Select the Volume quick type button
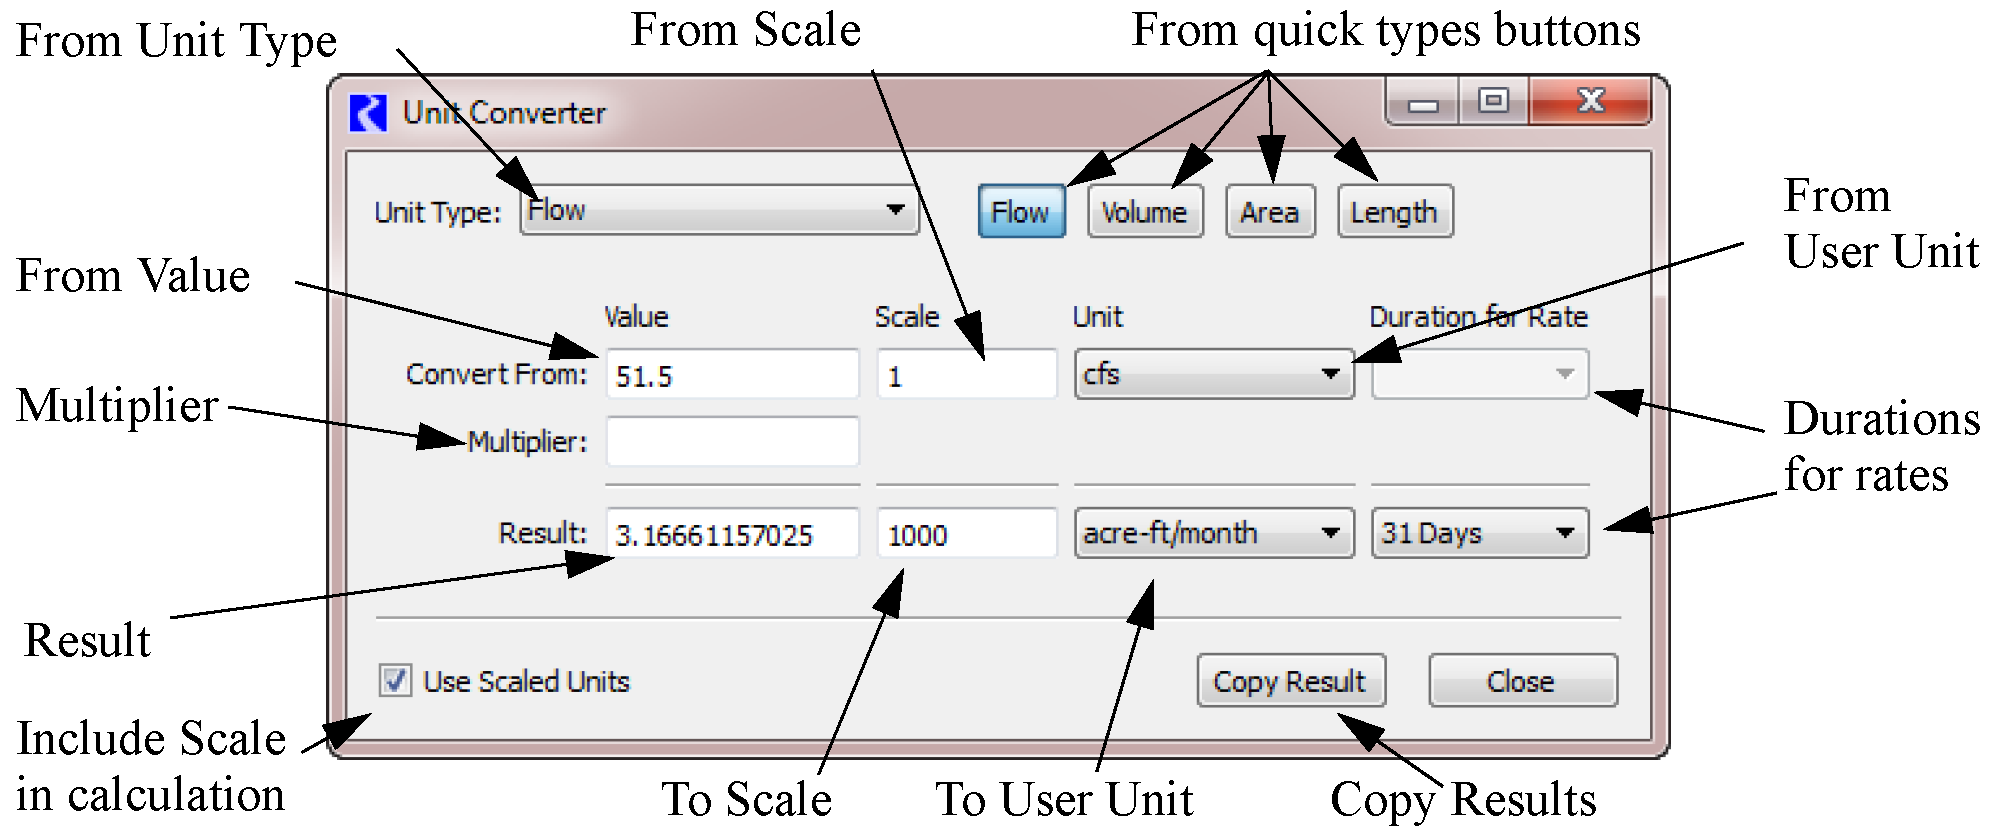The image size is (2000, 837). pos(1144,212)
